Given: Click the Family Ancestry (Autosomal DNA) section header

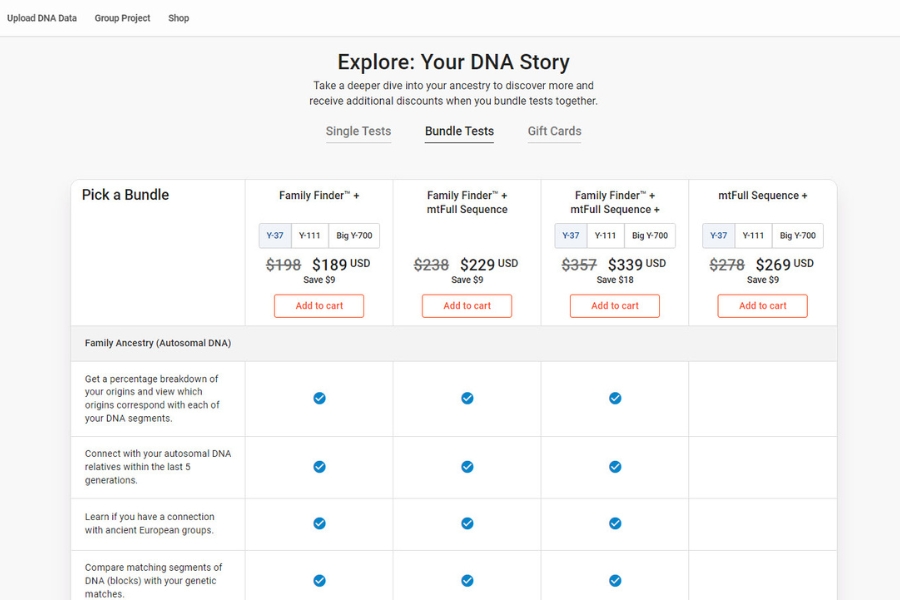Looking at the screenshot, I should pyautogui.click(x=158, y=343).
